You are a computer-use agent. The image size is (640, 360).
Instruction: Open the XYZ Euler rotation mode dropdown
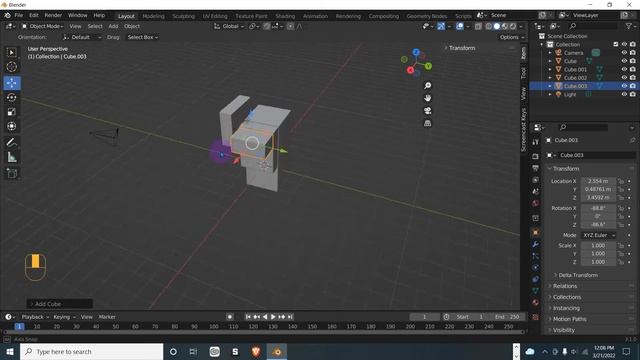(x=598, y=235)
